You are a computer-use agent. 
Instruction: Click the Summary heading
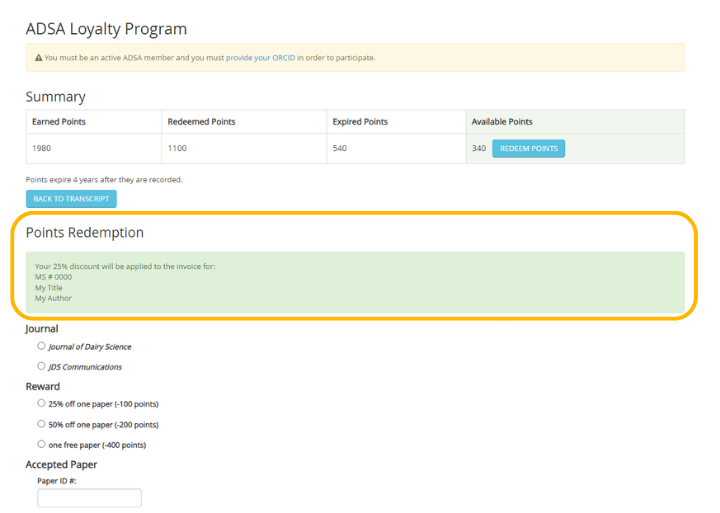click(x=56, y=97)
